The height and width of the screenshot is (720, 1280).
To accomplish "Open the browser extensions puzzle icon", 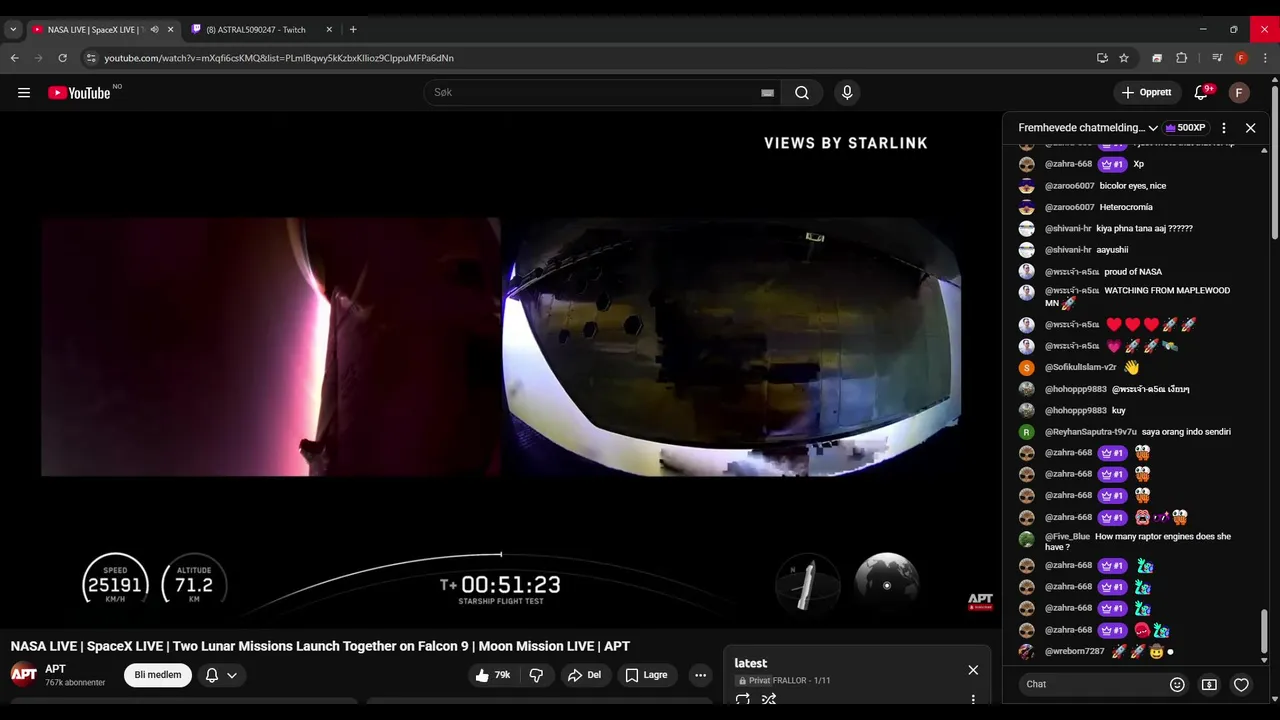I will click(x=1181, y=58).
